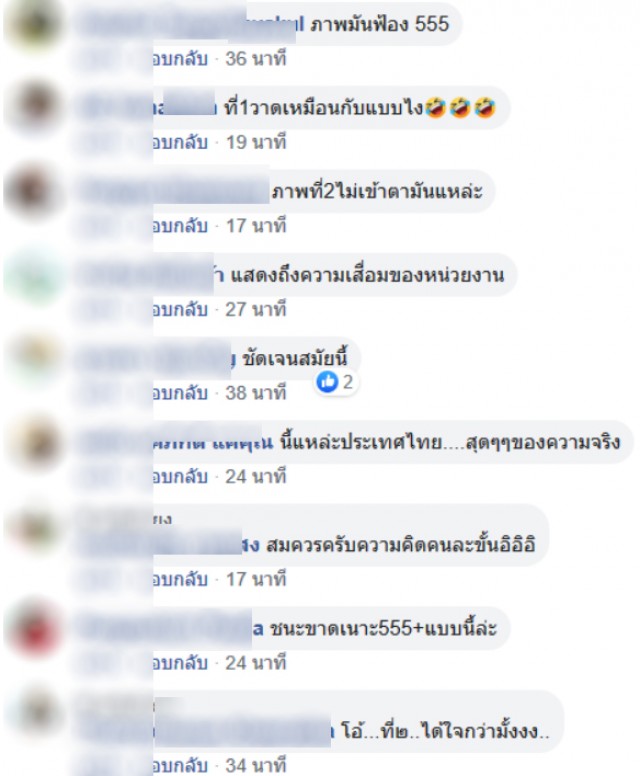Click the blue like reaction icon on "ชัดเจนสมัยนี้"

[x=327, y=382]
